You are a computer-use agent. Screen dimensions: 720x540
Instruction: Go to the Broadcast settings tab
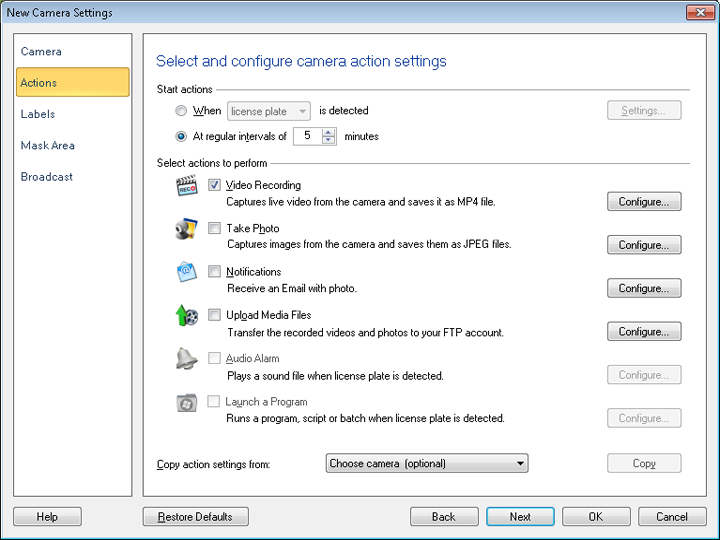click(47, 177)
